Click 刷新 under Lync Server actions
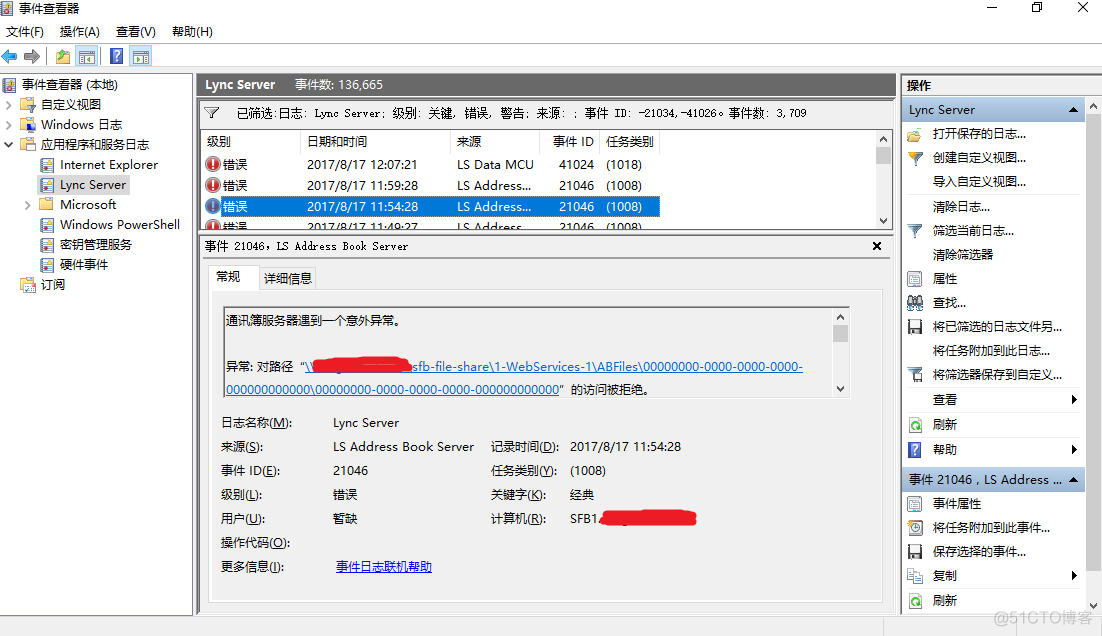 click(945, 424)
